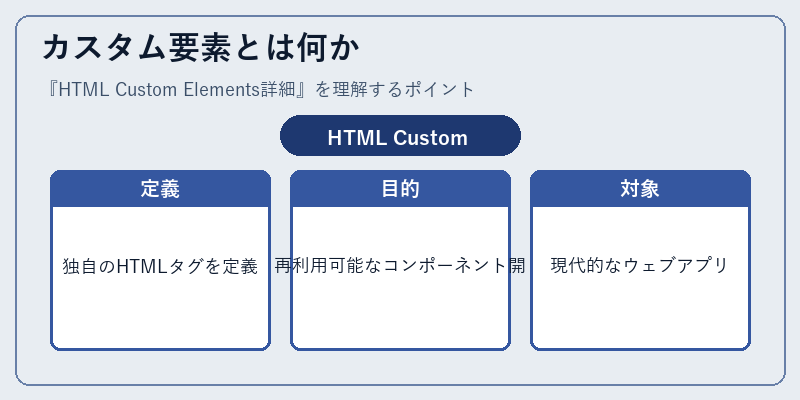Select the text 独自のHTMLタグを定義

tap(160, 266)
